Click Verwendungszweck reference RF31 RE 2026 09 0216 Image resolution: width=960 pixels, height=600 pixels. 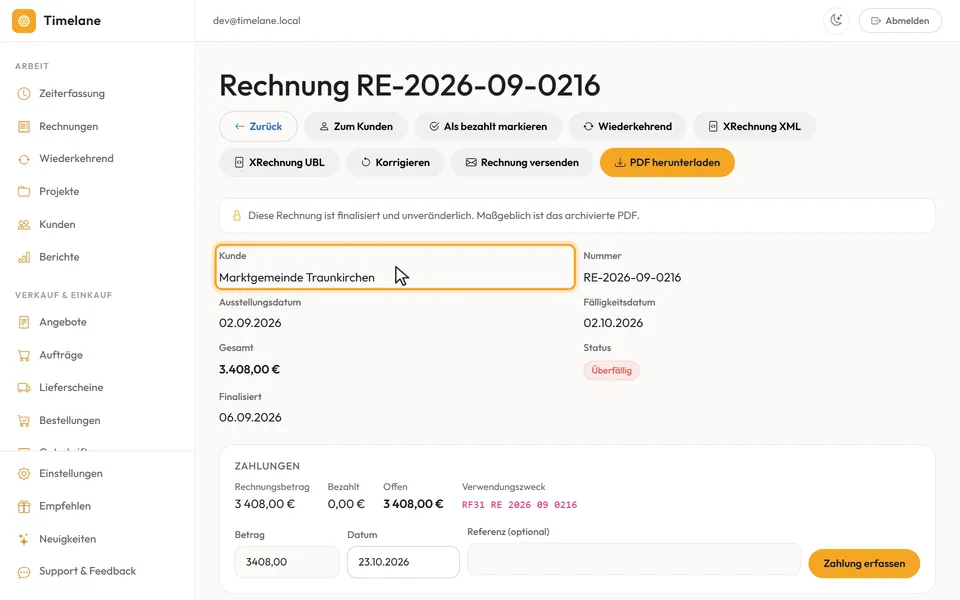point(519,505)
